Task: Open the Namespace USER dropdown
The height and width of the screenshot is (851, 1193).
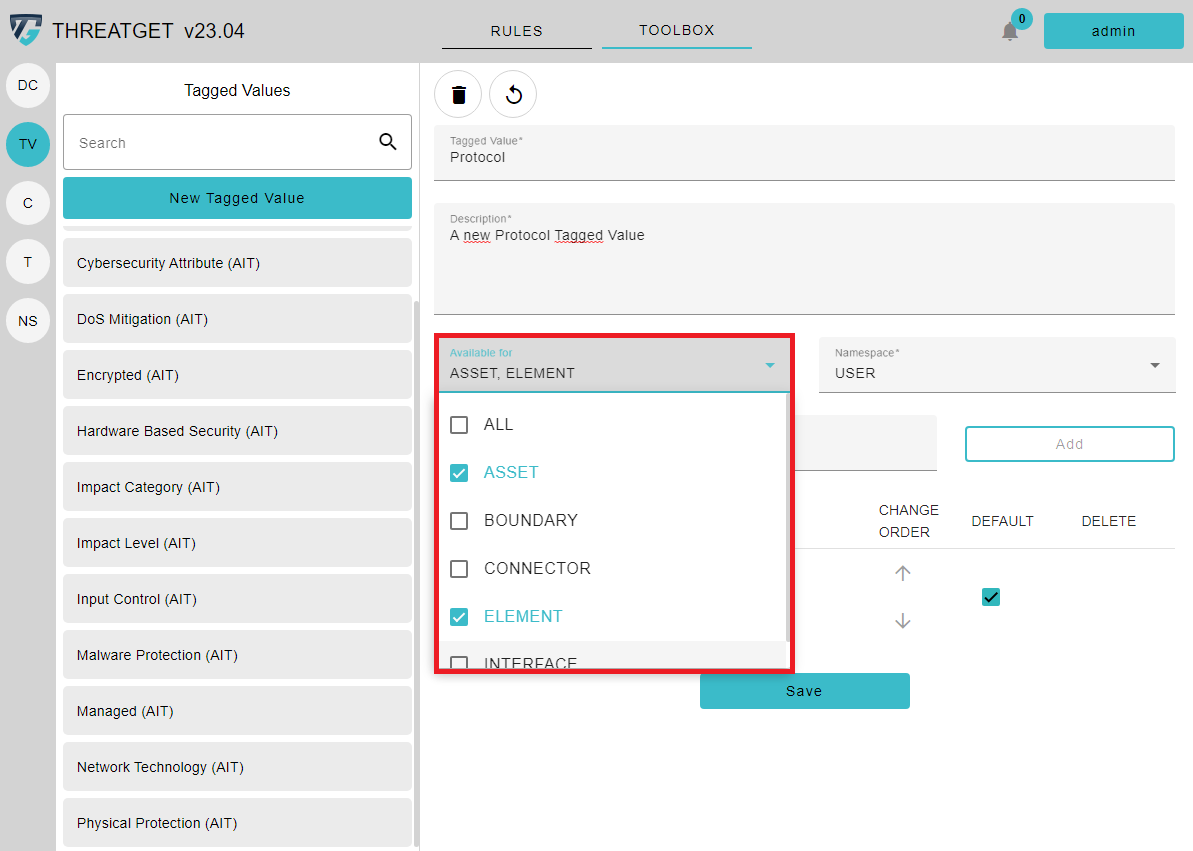Action: click(997, 365)
